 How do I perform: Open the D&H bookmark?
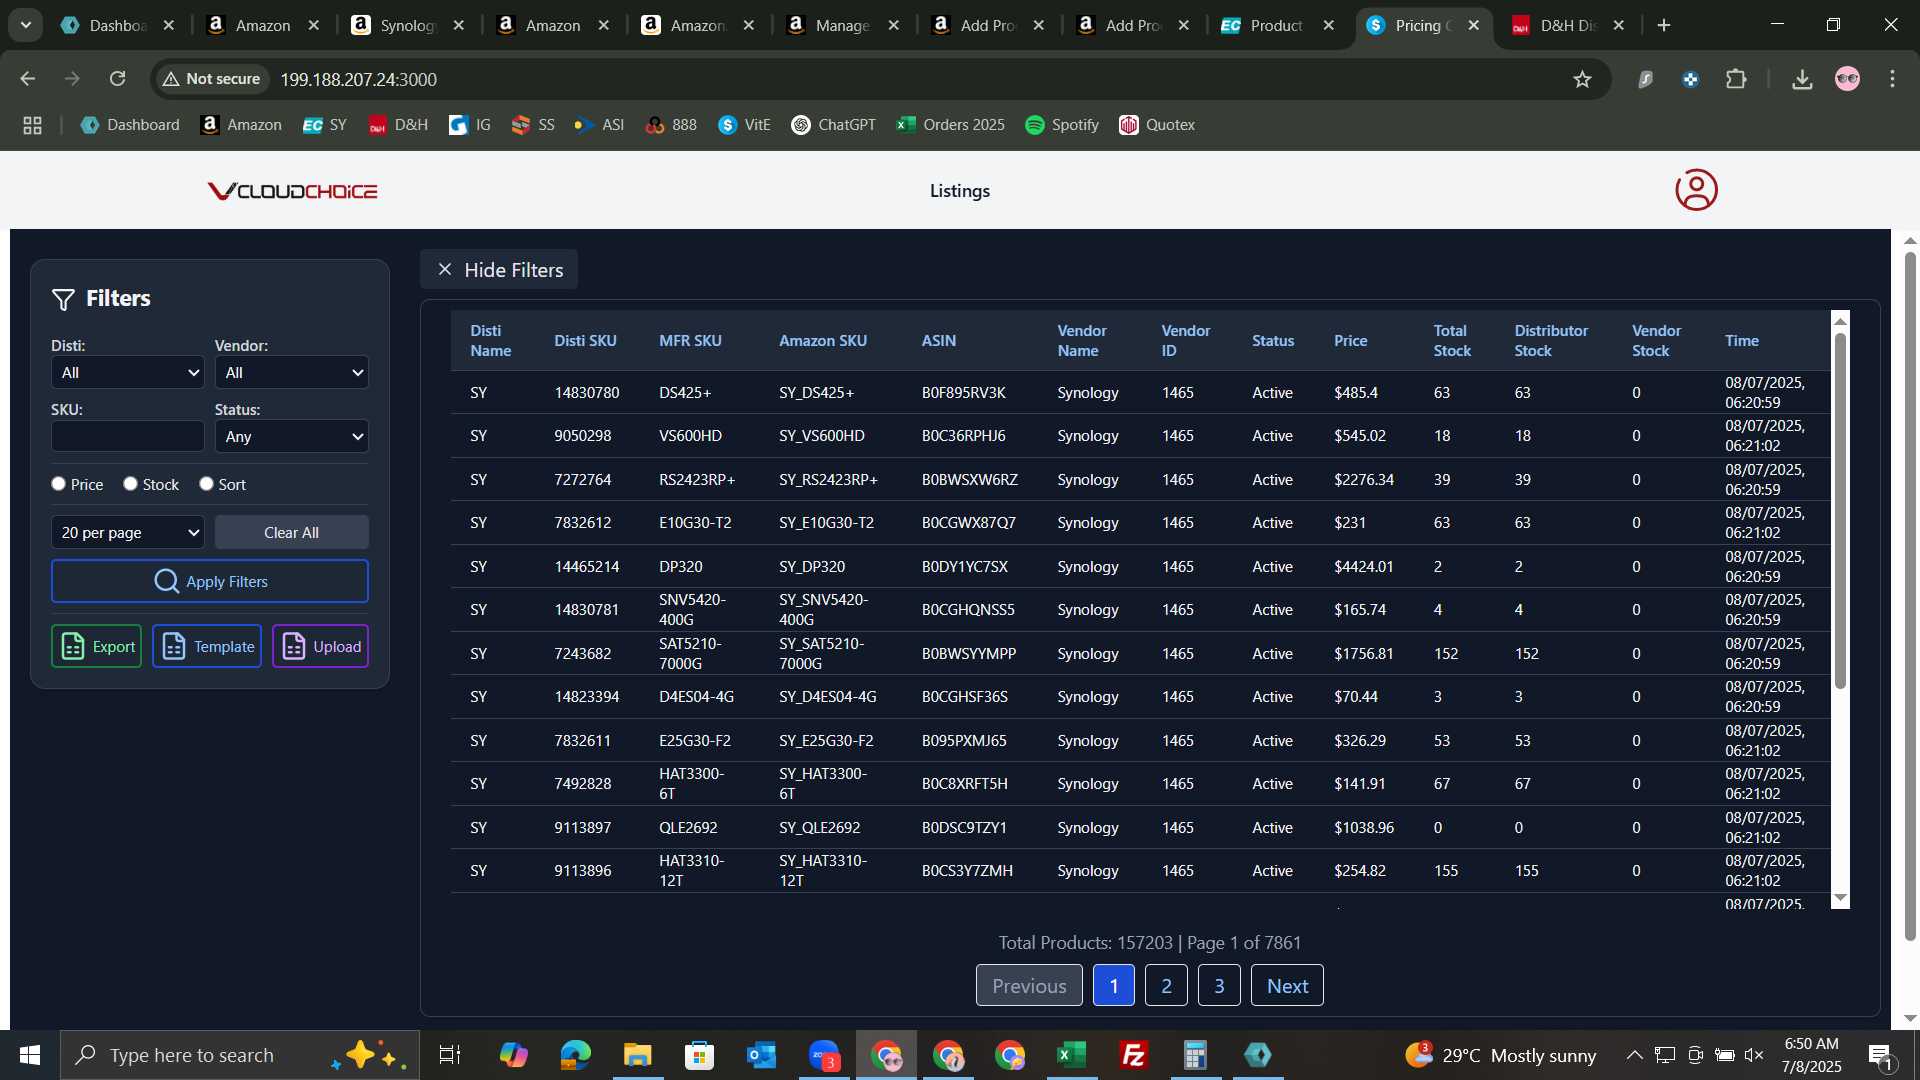398,125
